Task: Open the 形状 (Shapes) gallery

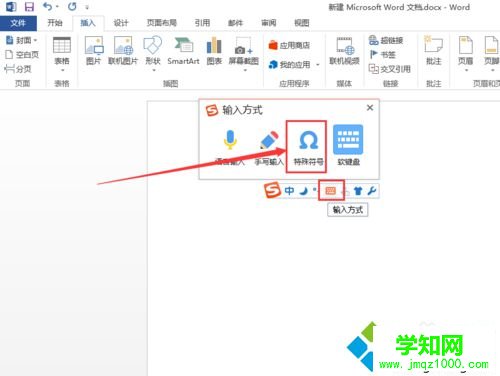Action: 153,53
